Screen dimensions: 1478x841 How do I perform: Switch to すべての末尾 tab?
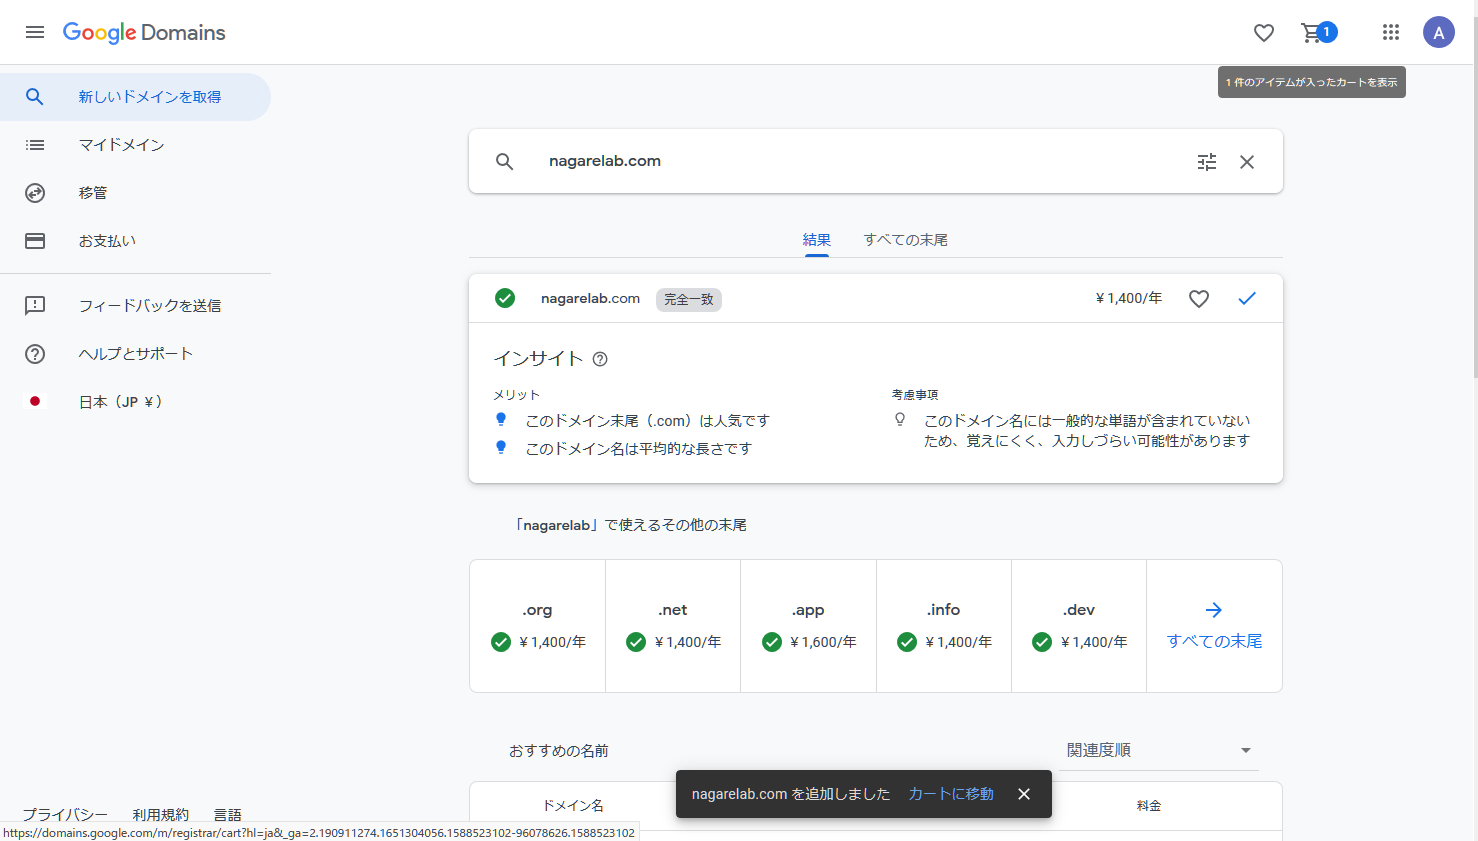coord(906,240)
